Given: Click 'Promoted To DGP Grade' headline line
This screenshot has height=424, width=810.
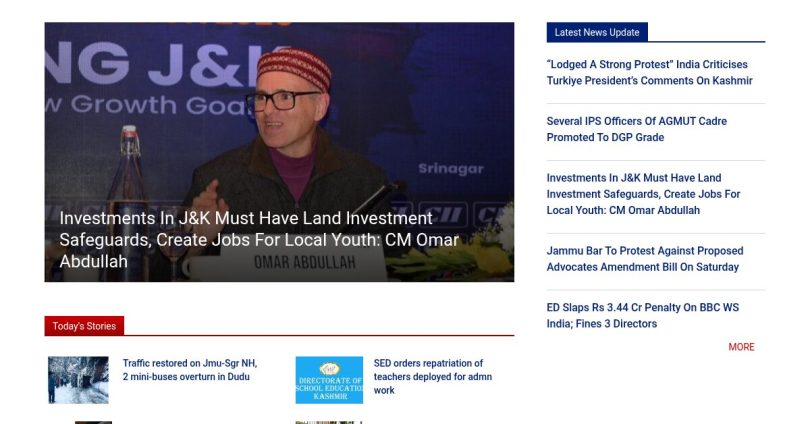Looking at the screenshot, I should (605, 137).
